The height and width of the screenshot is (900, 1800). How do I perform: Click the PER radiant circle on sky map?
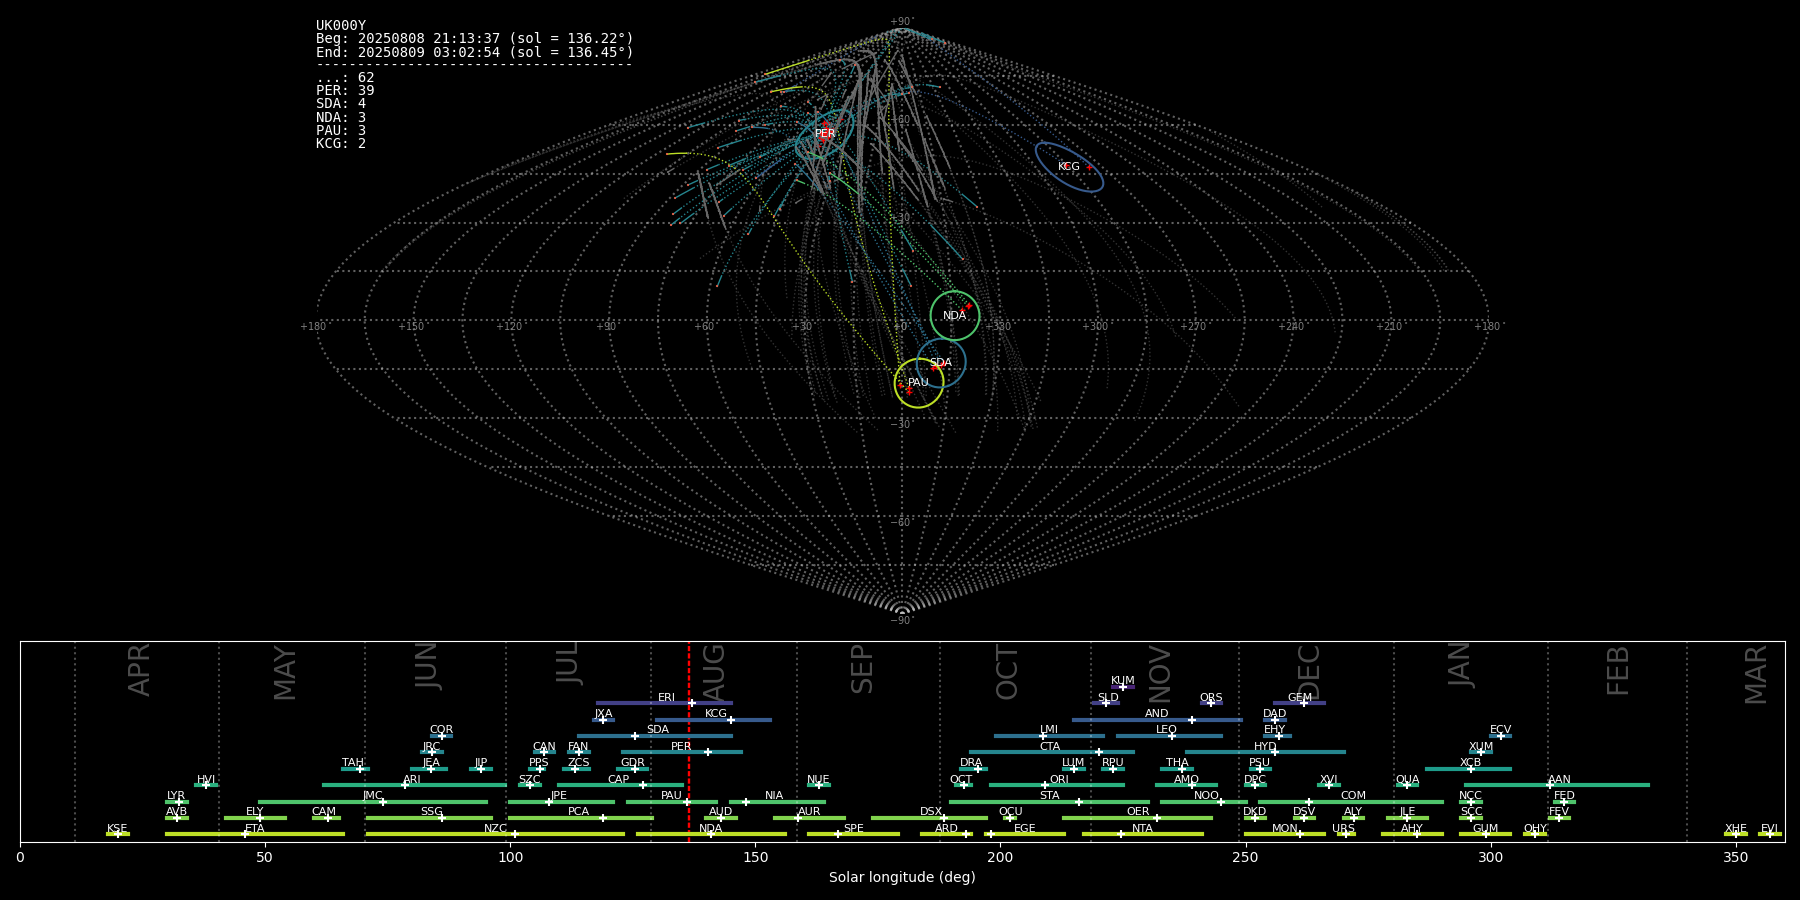point(825,134)
